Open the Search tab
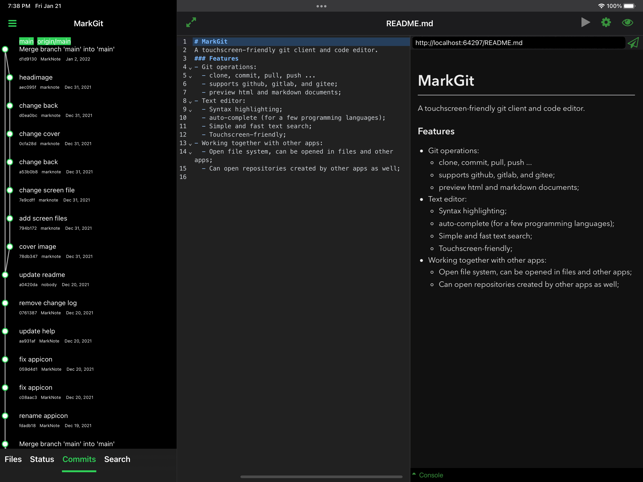Image resolution: width=643 pixels, height=482 pixels. point(117,459)
